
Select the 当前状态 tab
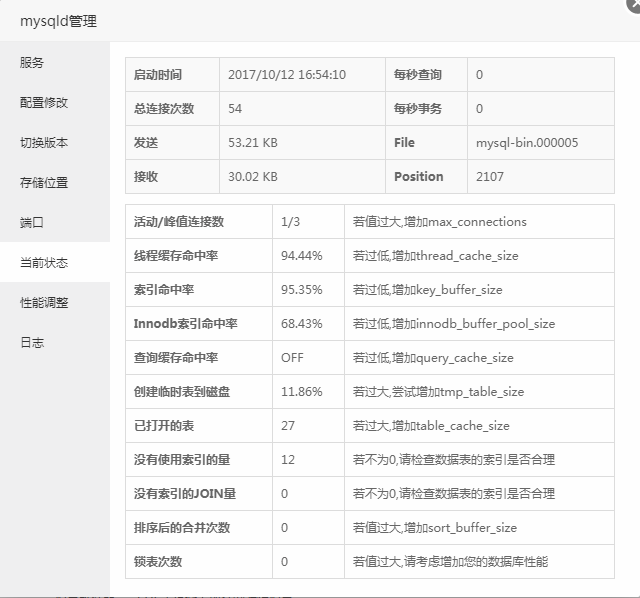tap(55, 262)
